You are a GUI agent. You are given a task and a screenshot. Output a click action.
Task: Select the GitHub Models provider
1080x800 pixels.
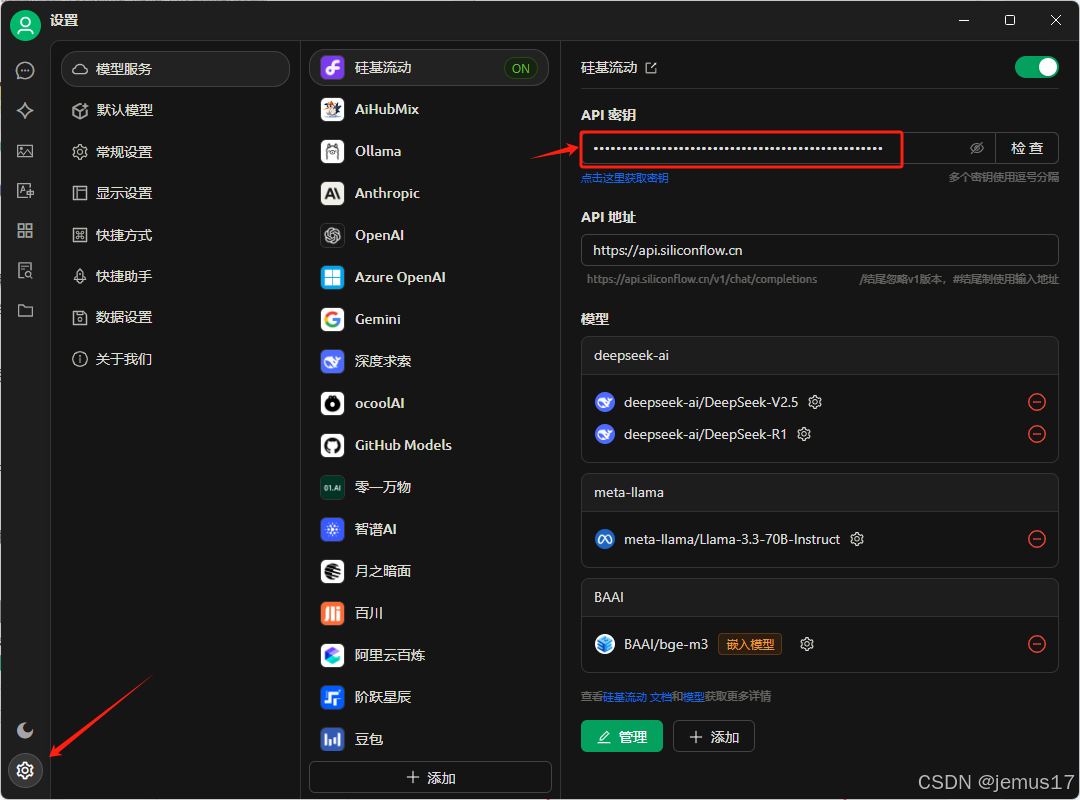click(x=429, y=445)
